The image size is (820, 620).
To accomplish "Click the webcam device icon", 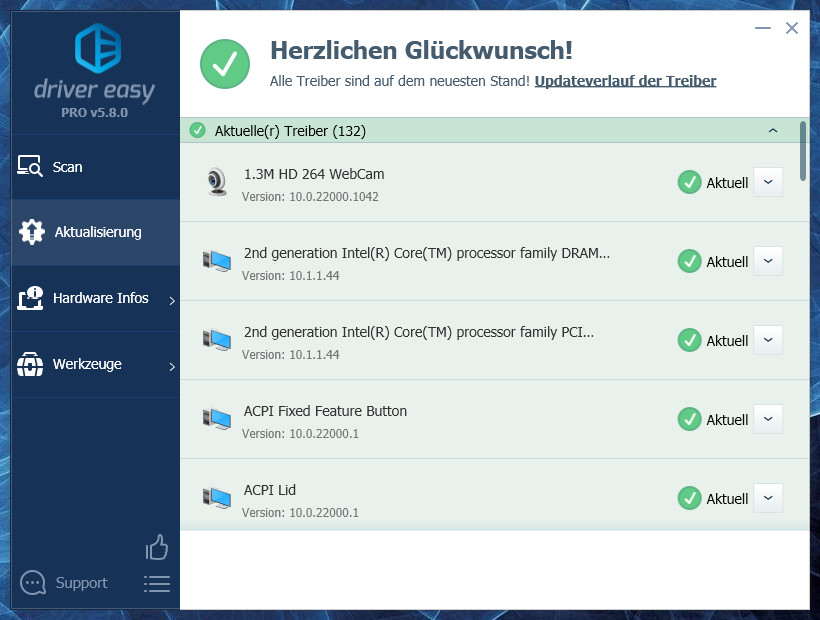I will [217, 181].
